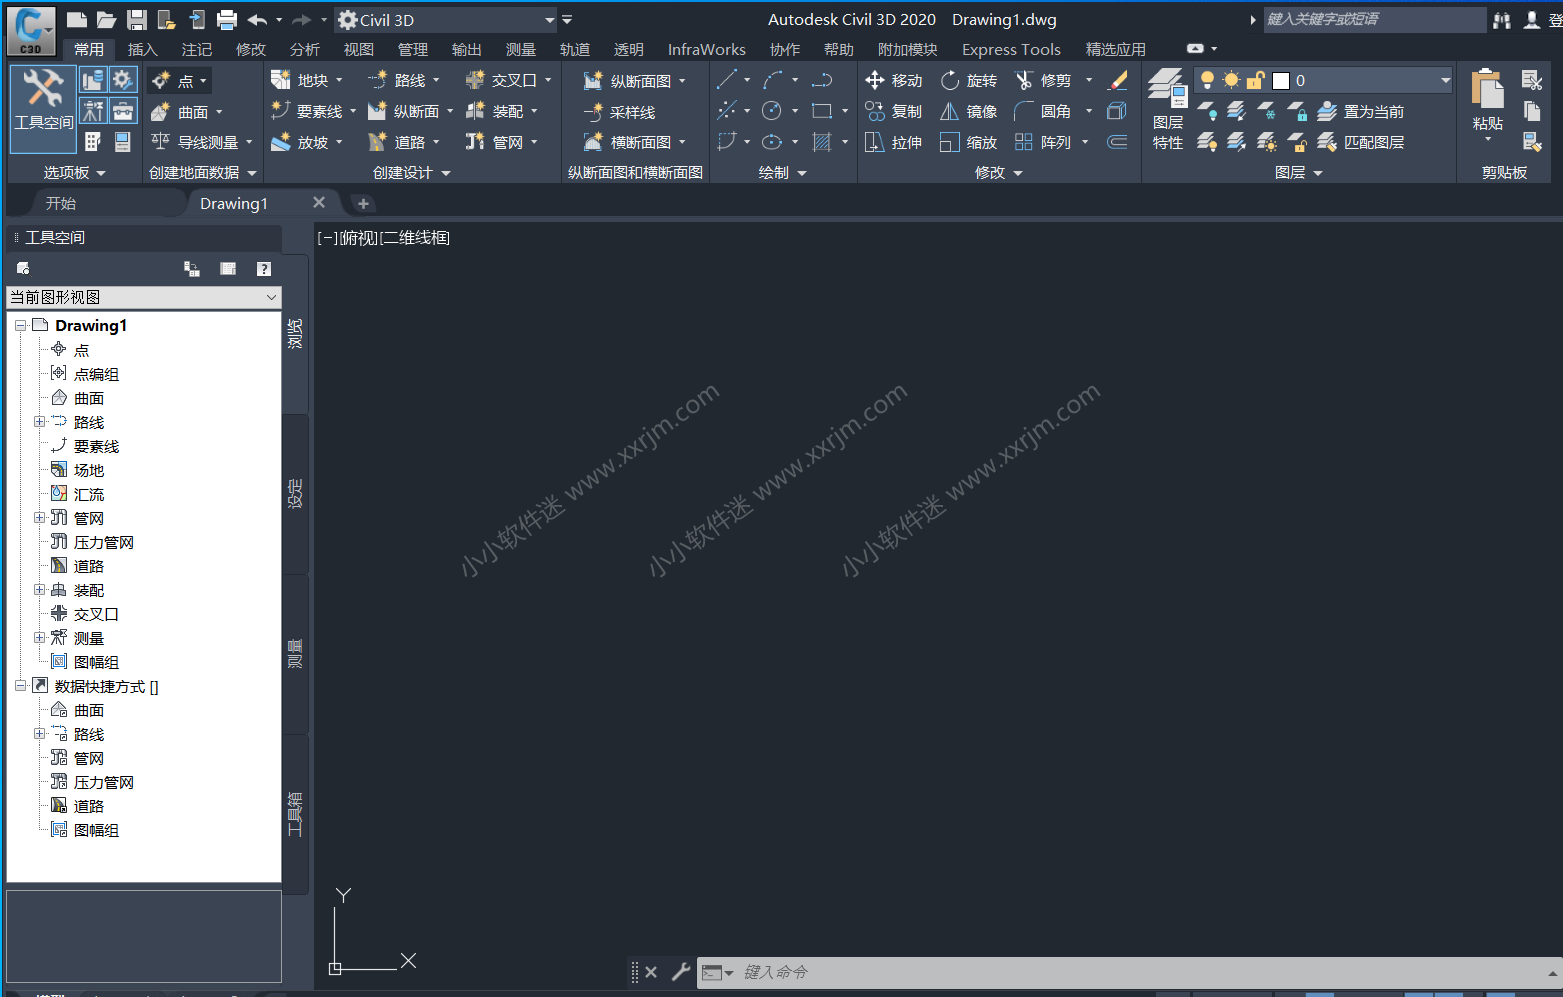Collapse the Drawing1 tree root

click(x=20, y=326)
